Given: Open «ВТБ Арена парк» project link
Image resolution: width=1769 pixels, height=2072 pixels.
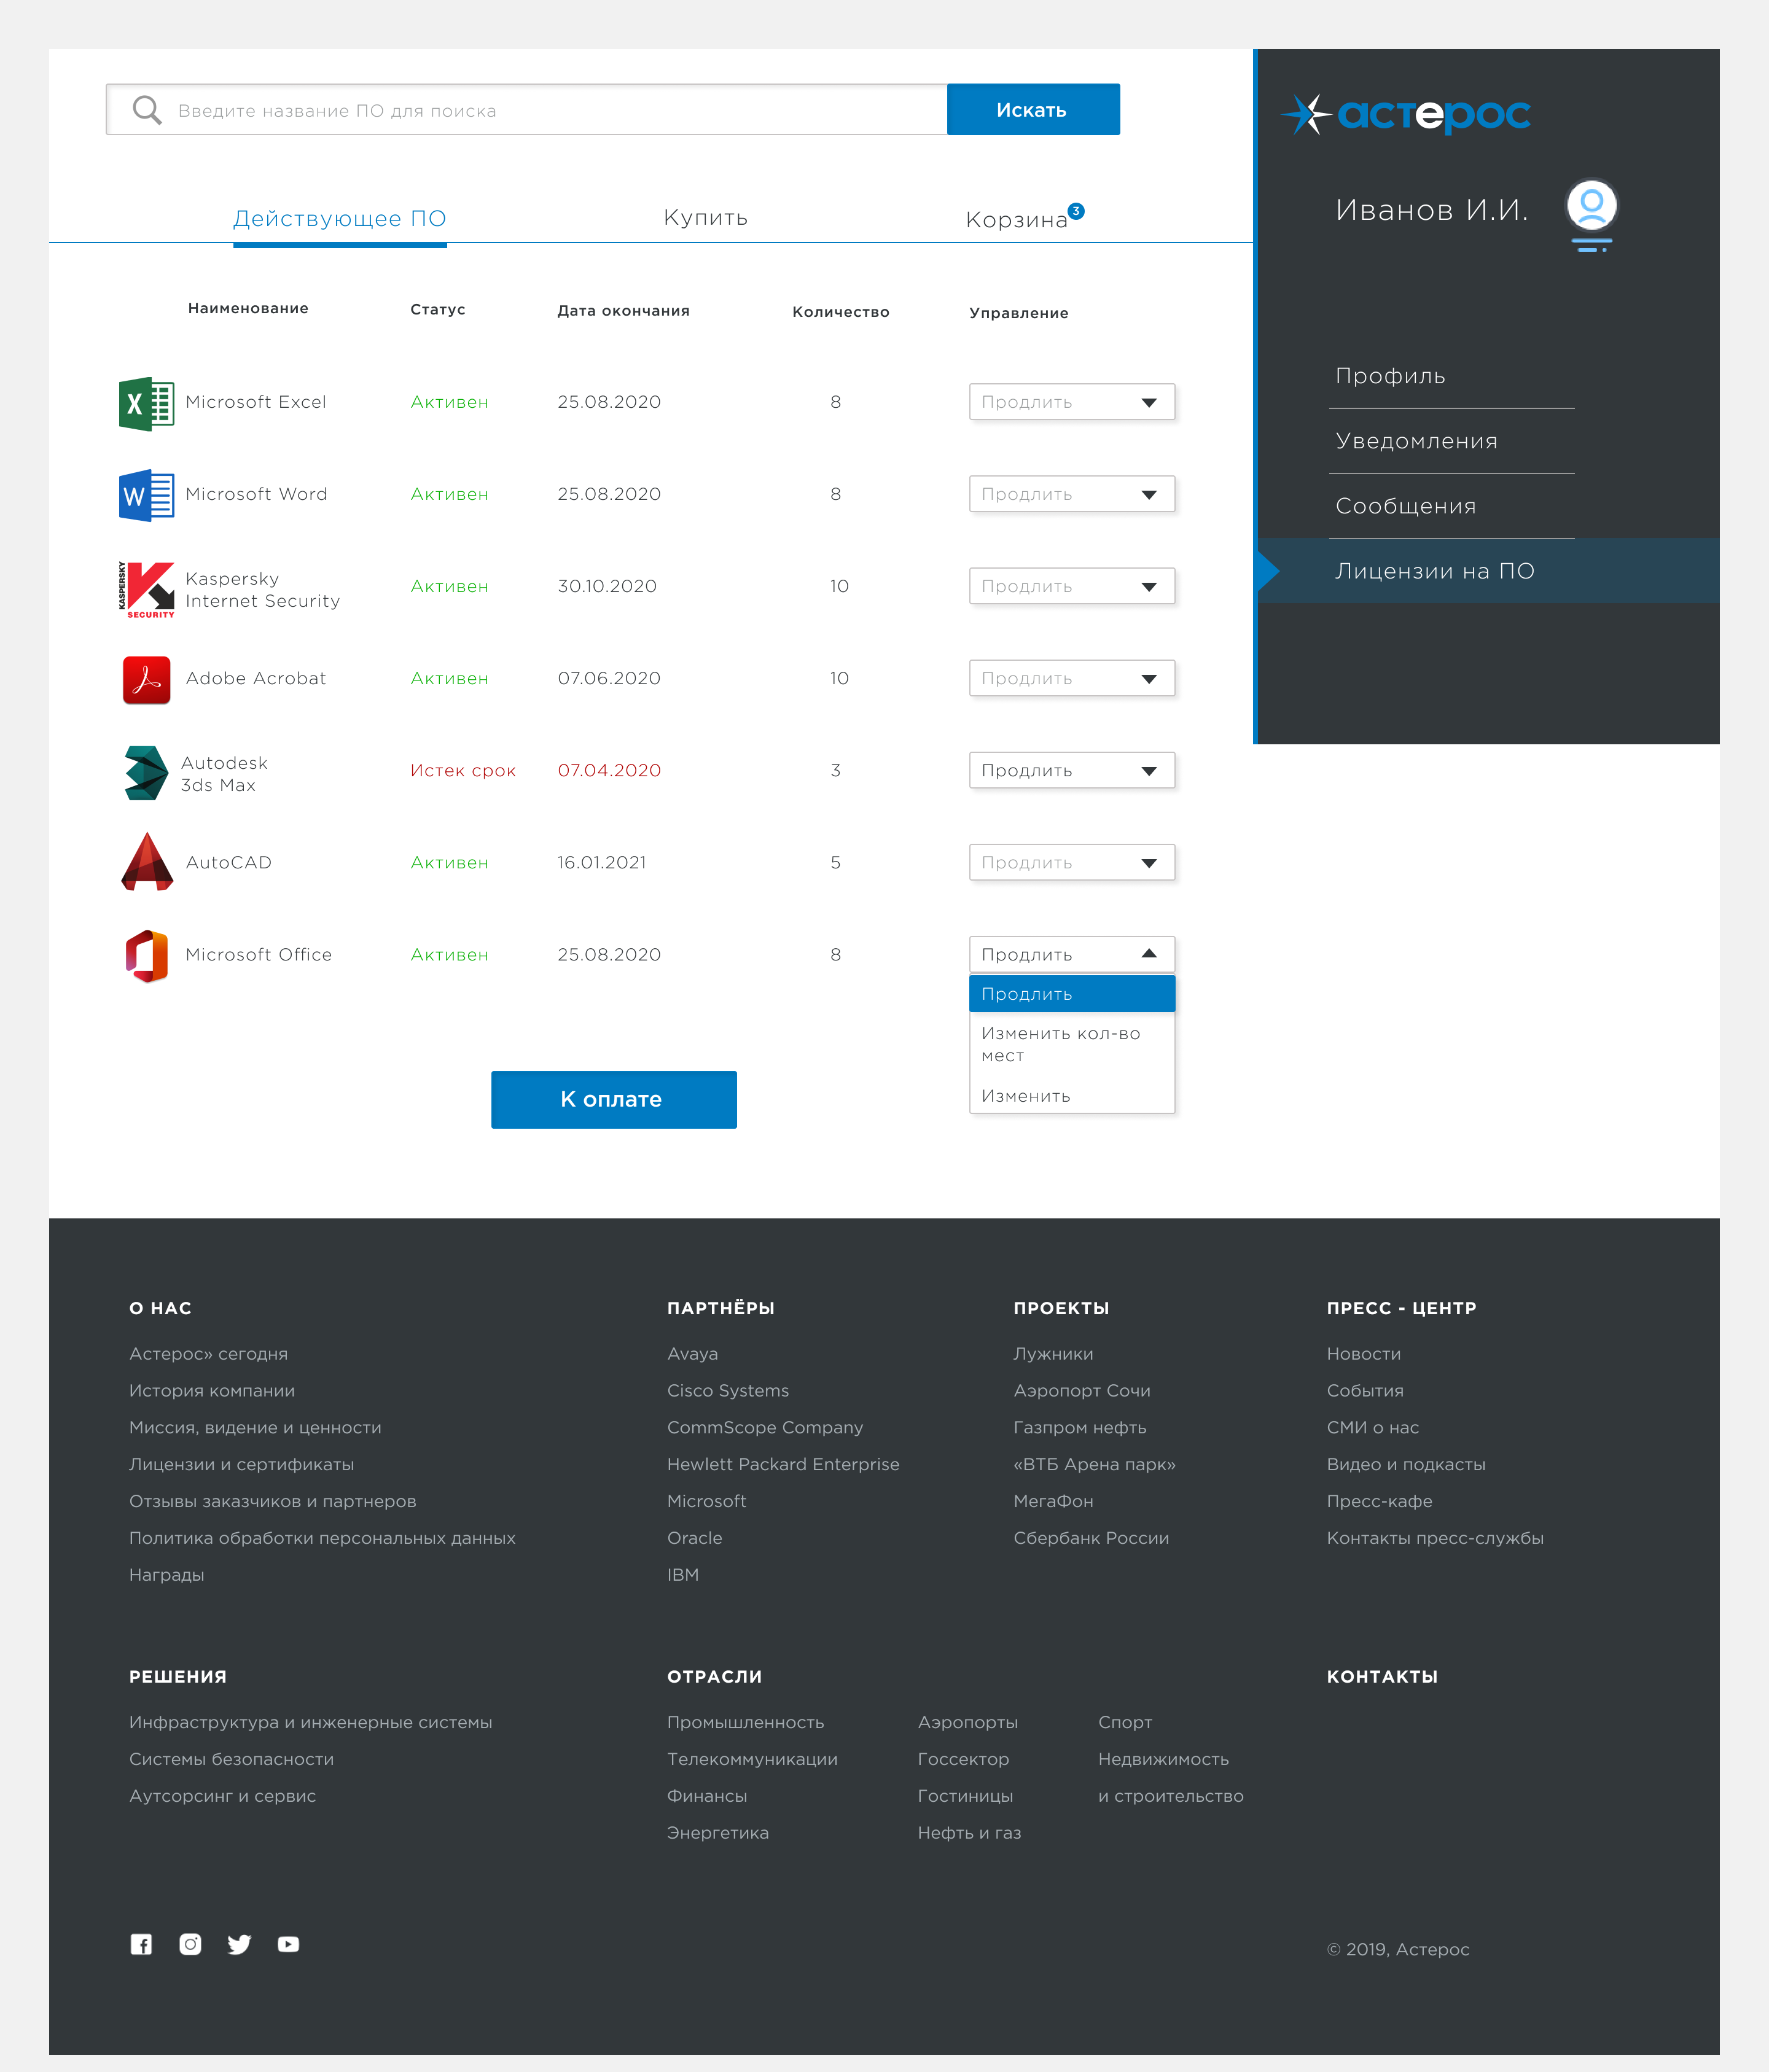Looking at the screenshot, I should tap(1094, 1465).
